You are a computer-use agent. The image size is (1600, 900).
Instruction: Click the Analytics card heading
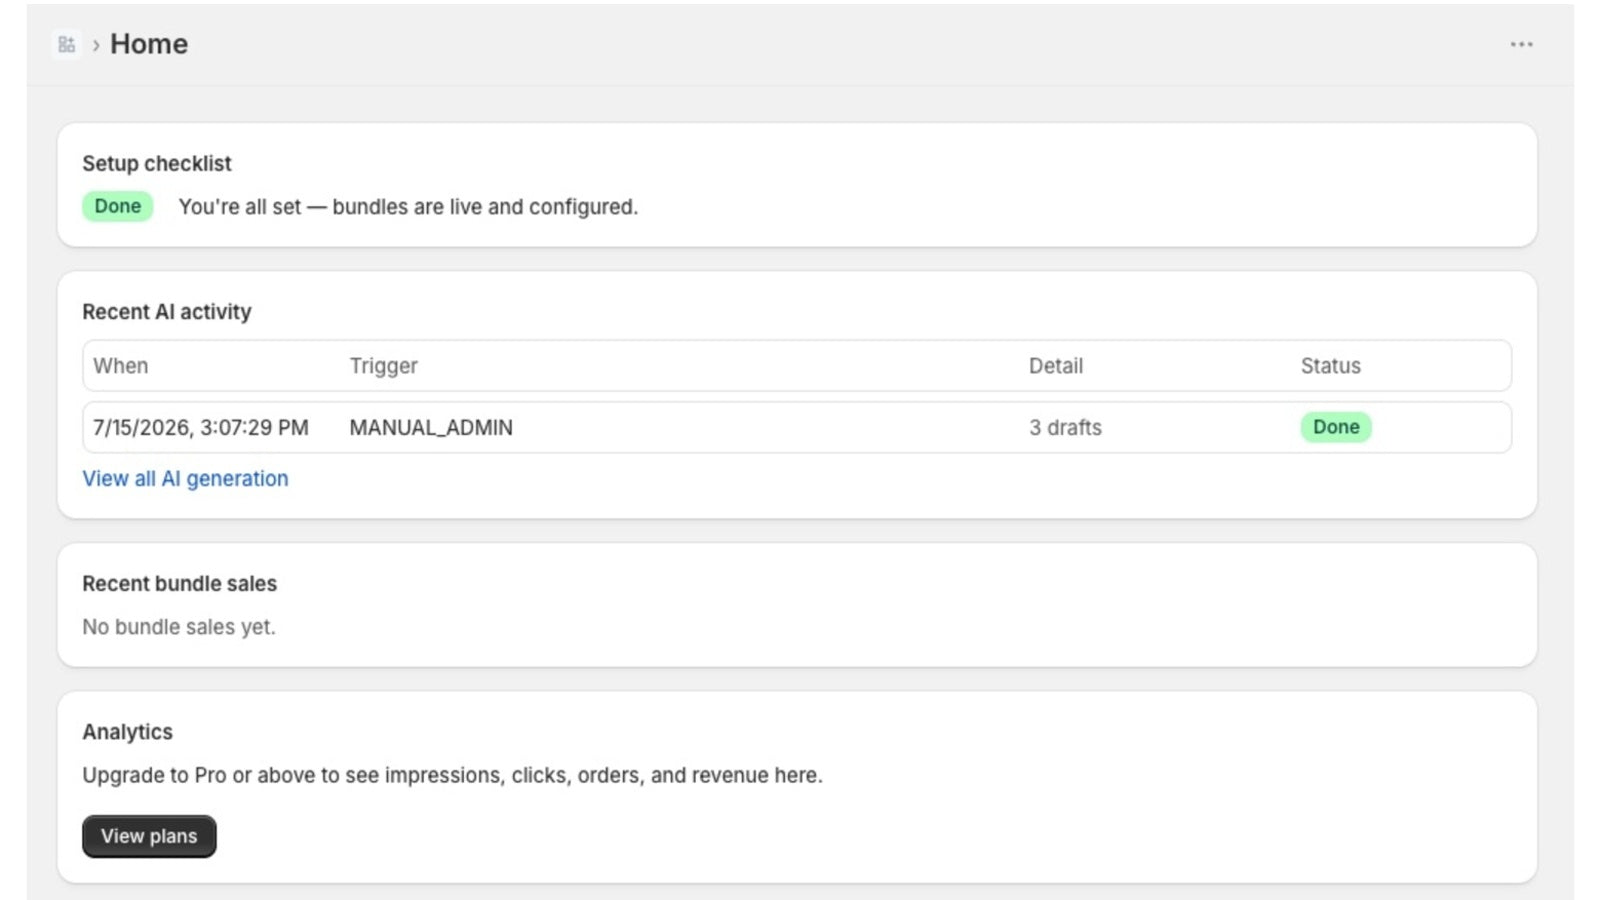[128, 732]
